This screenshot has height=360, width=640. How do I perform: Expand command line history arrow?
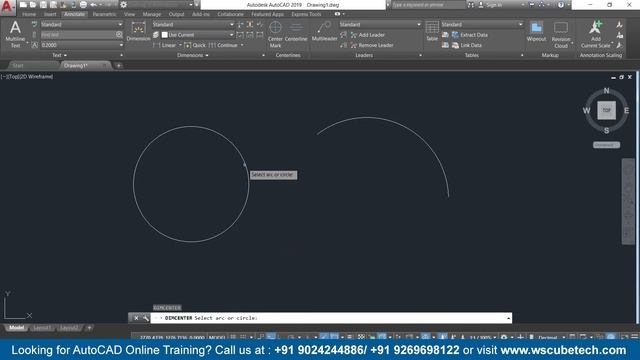coord(509,318)
